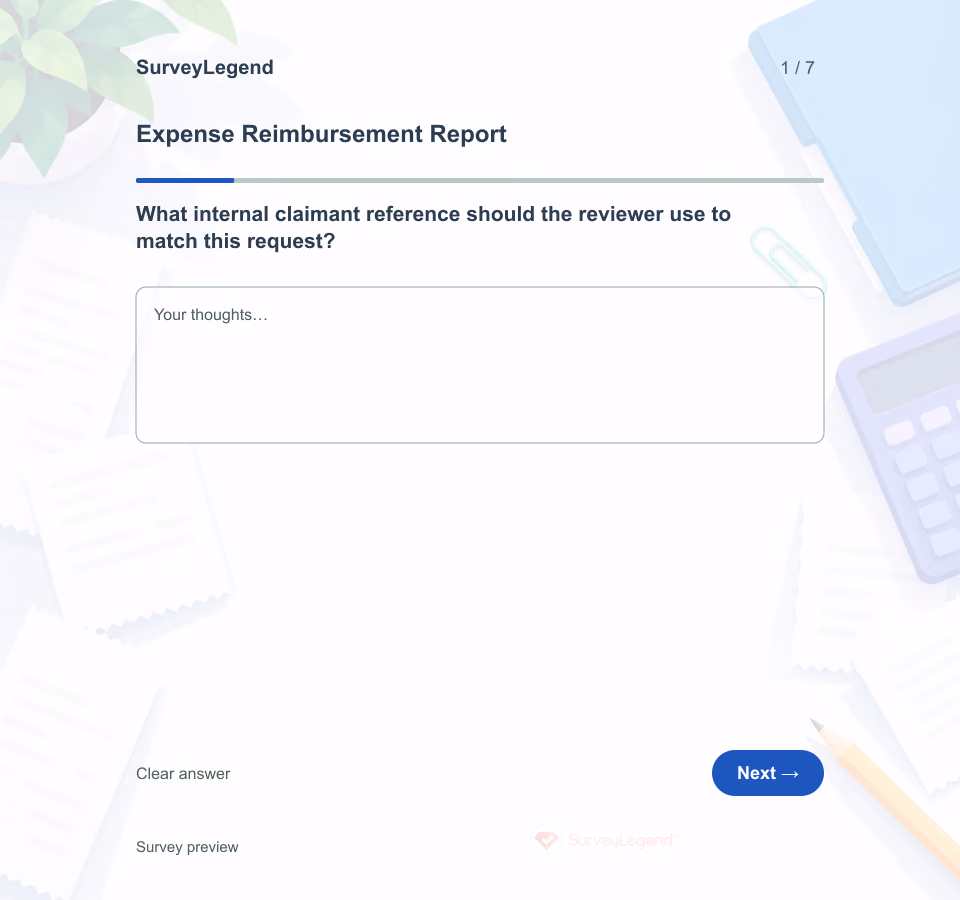The height and width of the screenshot is (900, 960).
Task: Click the Expense Reimbursement Report heading
Action: coord(321,133)
